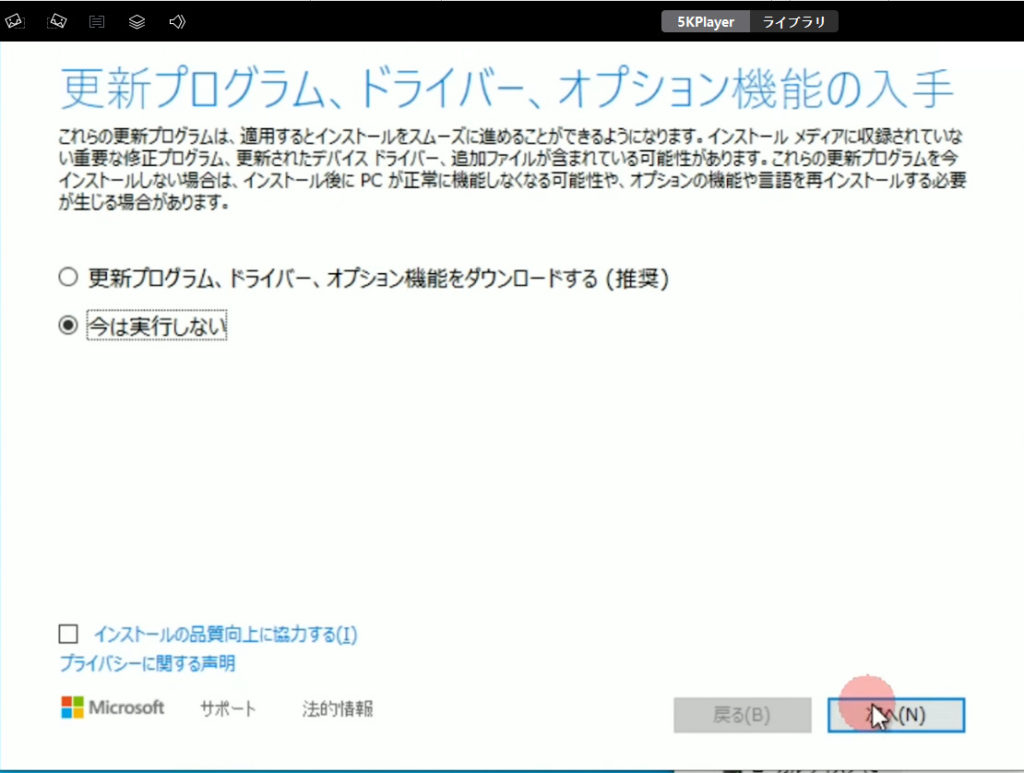Open the サポート link
Screen dimensions: 1024x773
(228, 709)
